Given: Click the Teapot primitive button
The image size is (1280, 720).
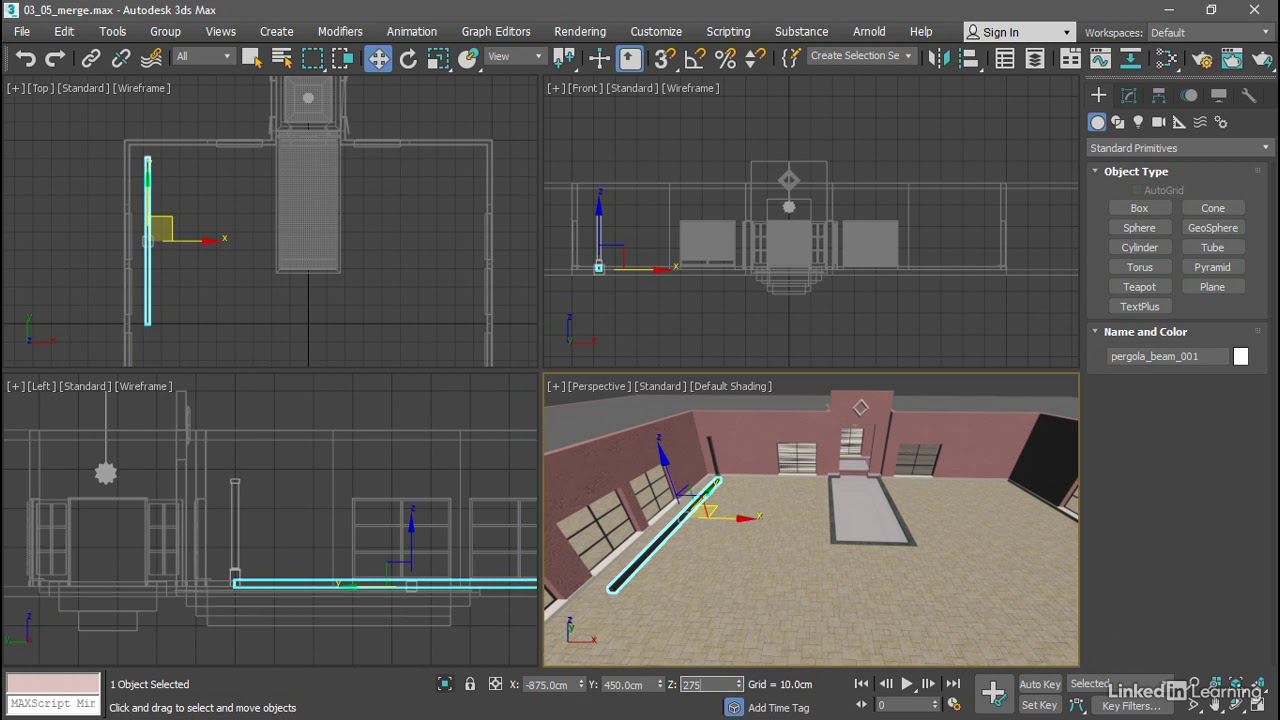Looking at the screenshot, I should [1139, 287].
